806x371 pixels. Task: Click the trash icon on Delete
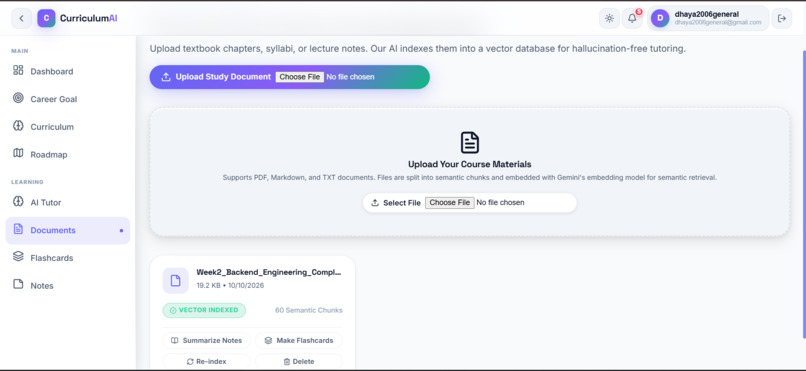pyautogui.click(x=287, y=362)
